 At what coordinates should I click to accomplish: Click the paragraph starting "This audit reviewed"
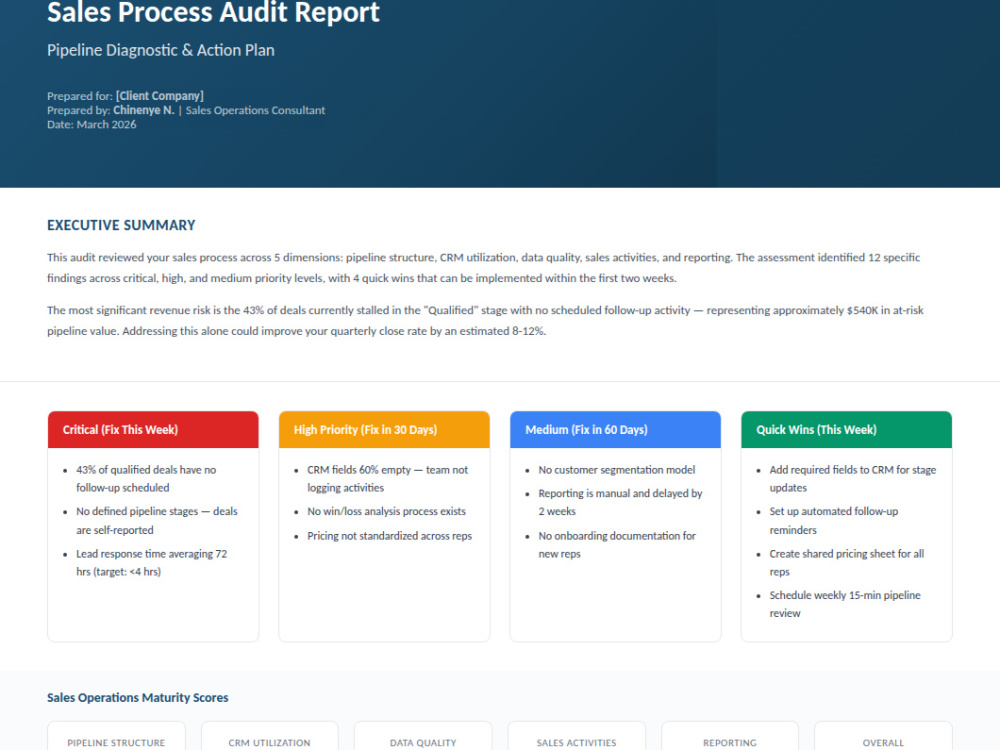point(483,268)
